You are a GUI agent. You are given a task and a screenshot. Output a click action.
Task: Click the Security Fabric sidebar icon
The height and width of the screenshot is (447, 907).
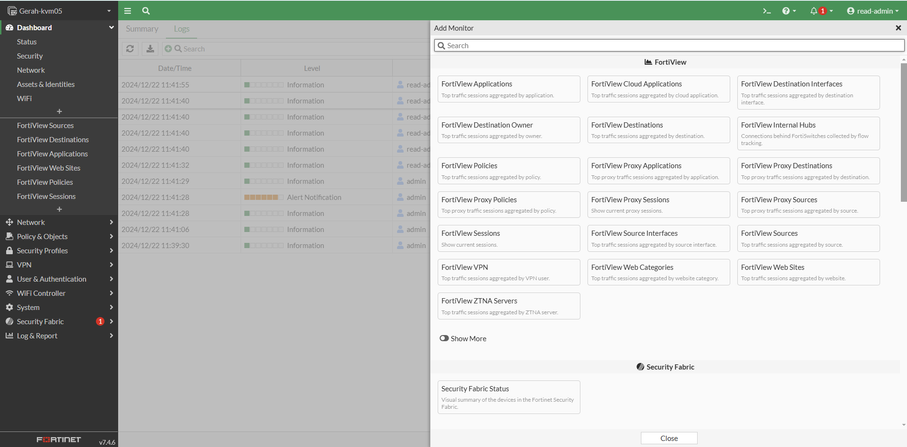pos(9,322)
